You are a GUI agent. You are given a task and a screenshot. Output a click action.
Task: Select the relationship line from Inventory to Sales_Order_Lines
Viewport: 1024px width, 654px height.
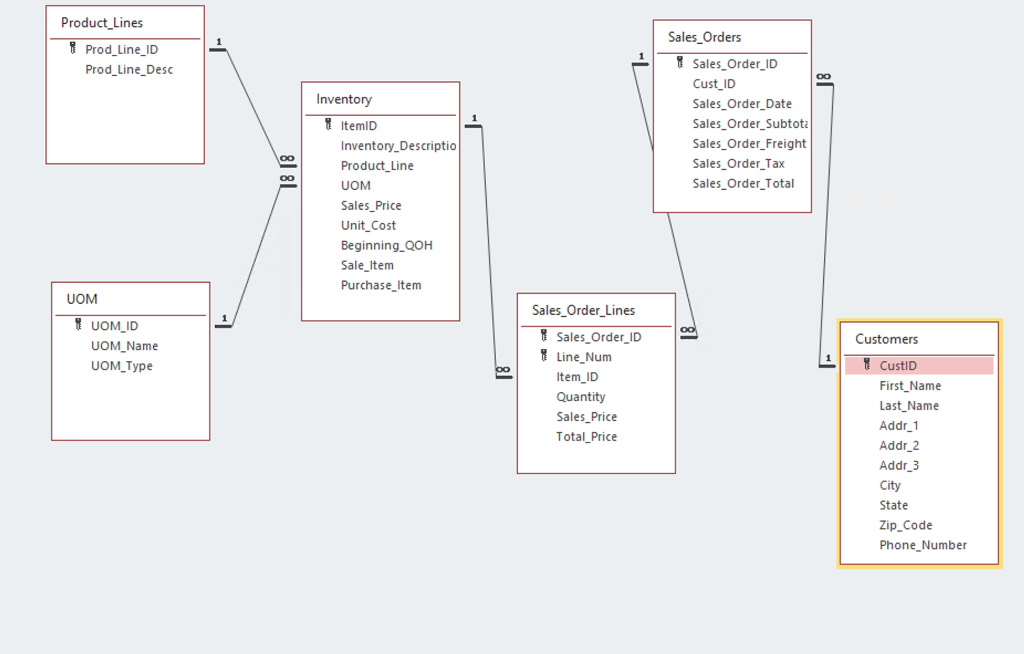[489, 248]
